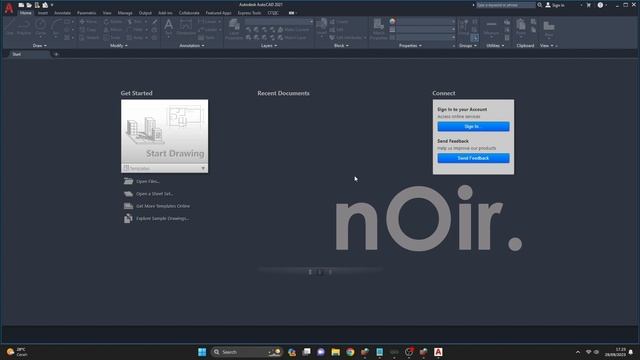Switch to the Home ribbon tab

point(25,13)
